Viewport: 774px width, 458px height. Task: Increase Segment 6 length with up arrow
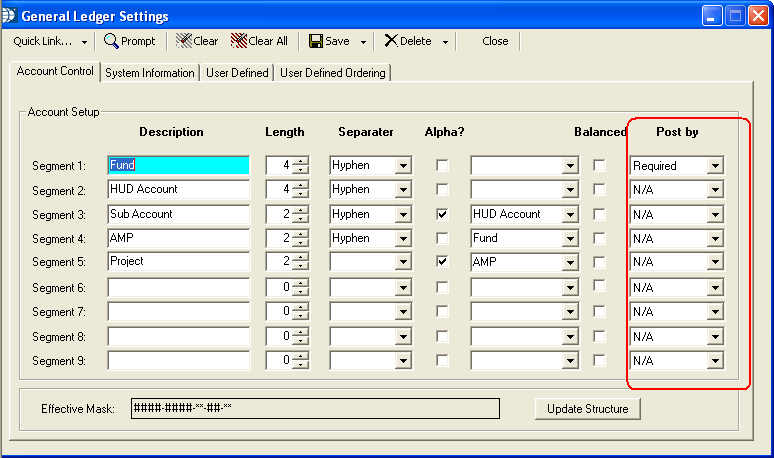point(300,283)
